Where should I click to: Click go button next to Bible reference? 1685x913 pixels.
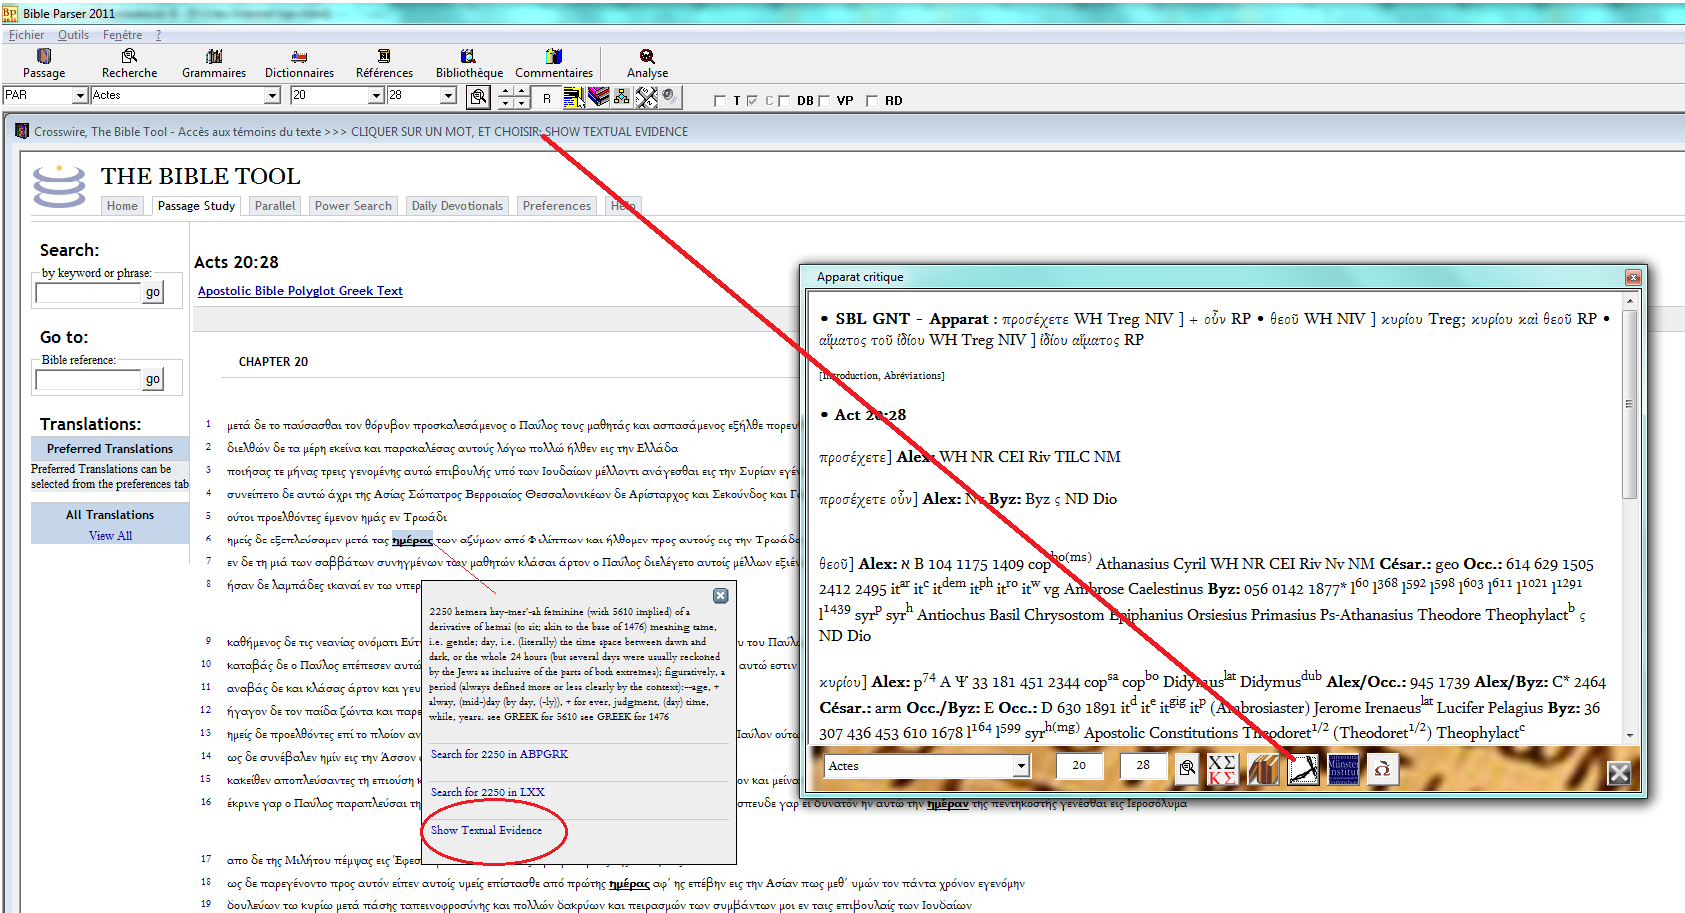click(153, 379)
